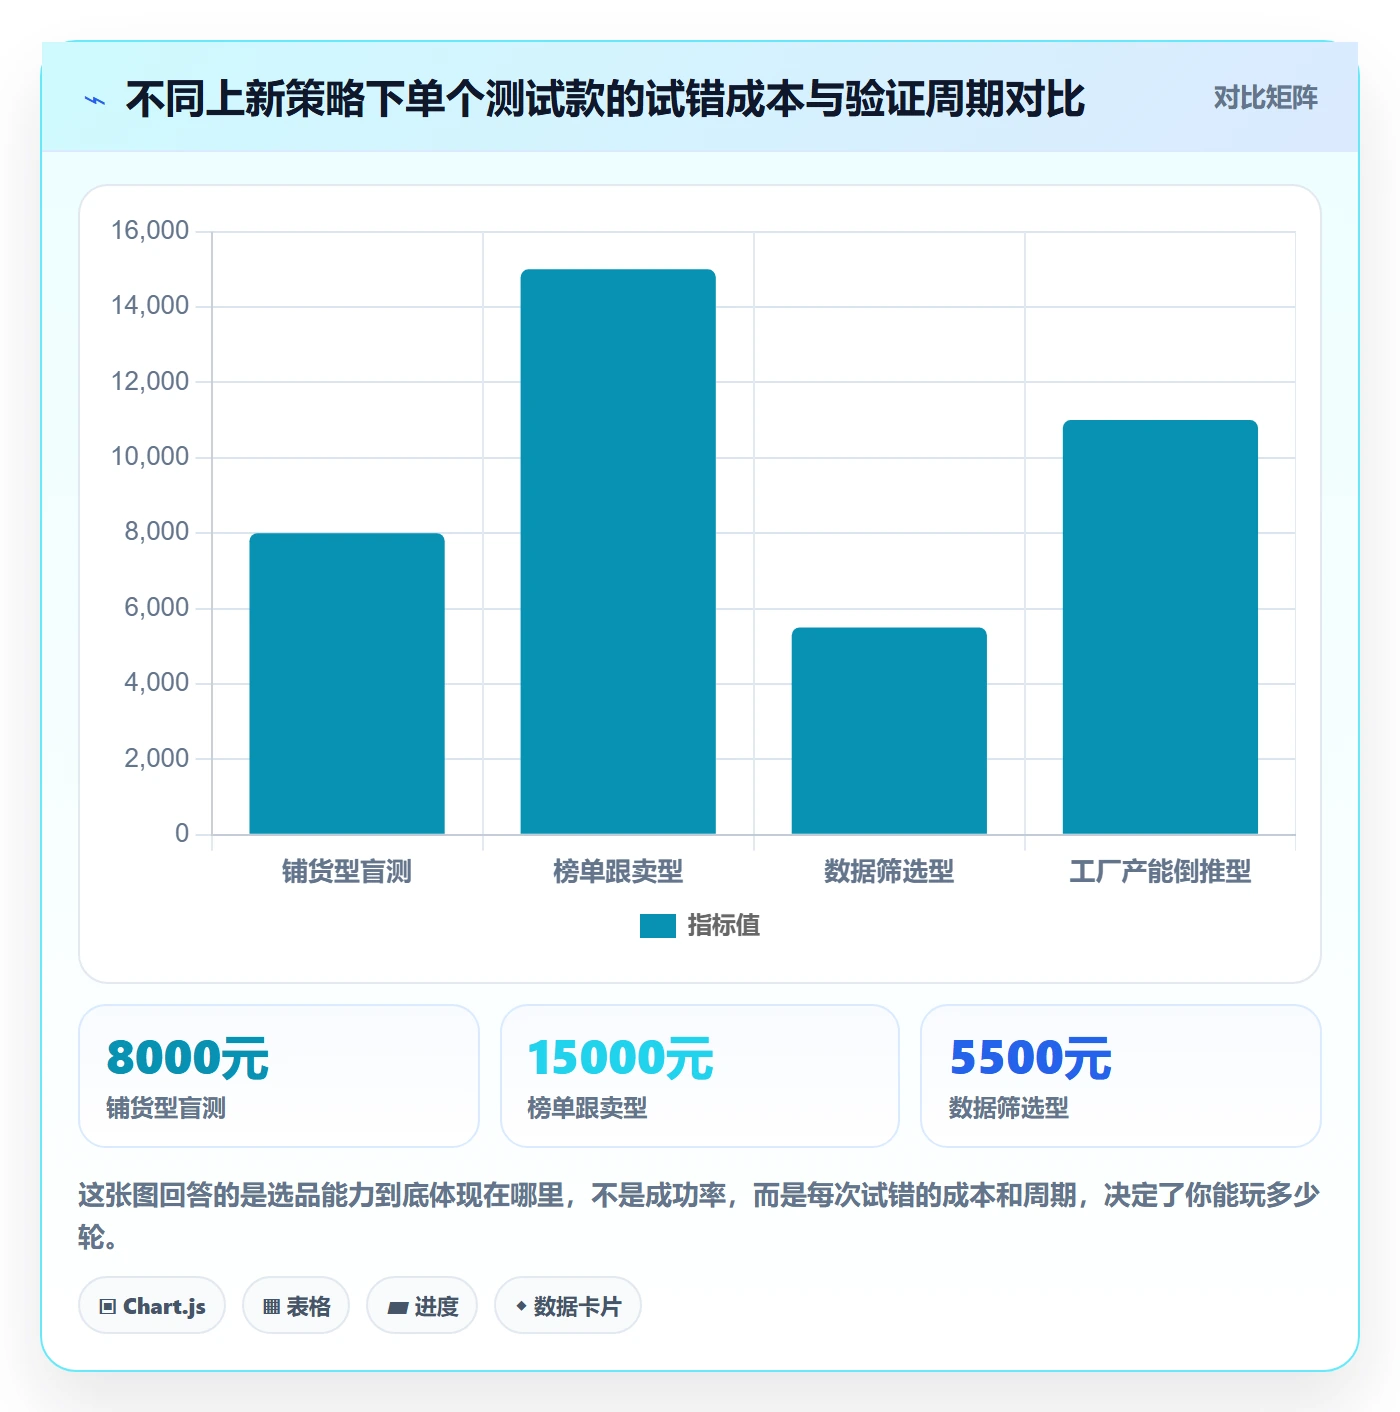Click the grid icon in 表格 chip
The height and width of the screenshot is (1412, 1400).
271,1307
